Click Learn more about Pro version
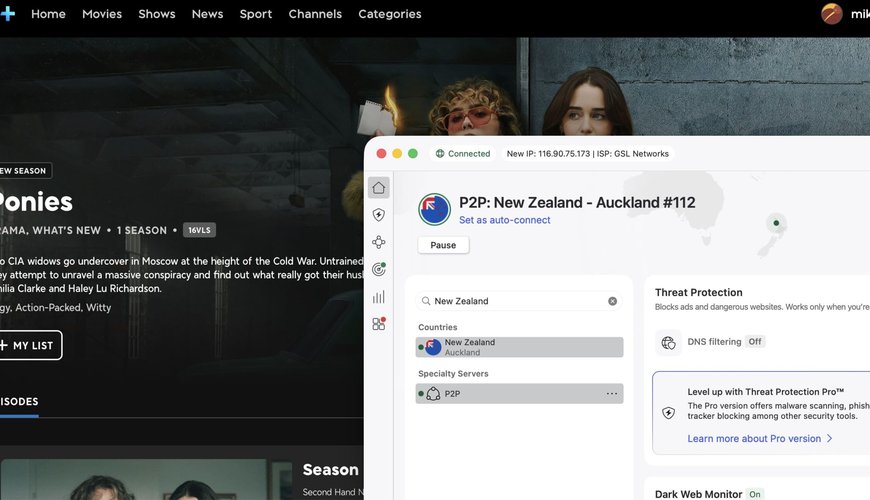This screenshot has height=500, width=870. point(753,438)
